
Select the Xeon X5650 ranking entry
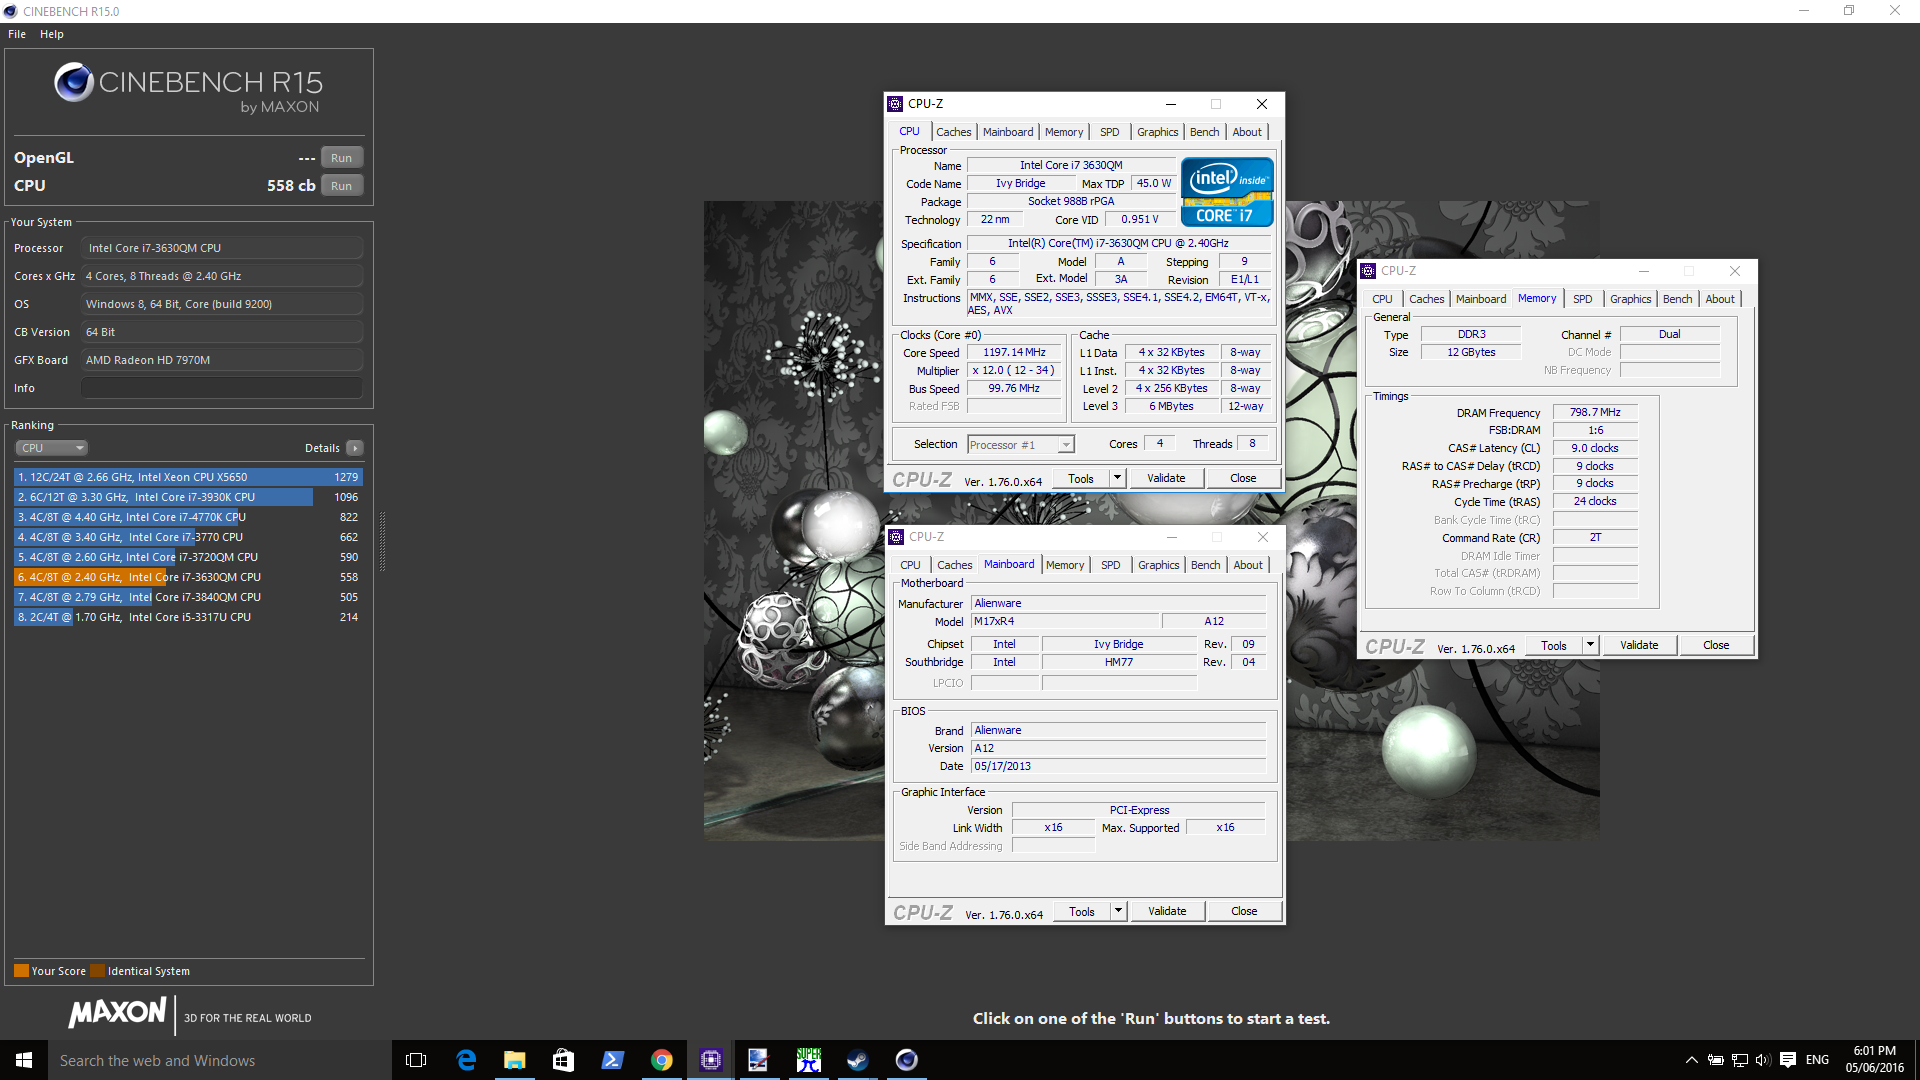pos(188,477)
